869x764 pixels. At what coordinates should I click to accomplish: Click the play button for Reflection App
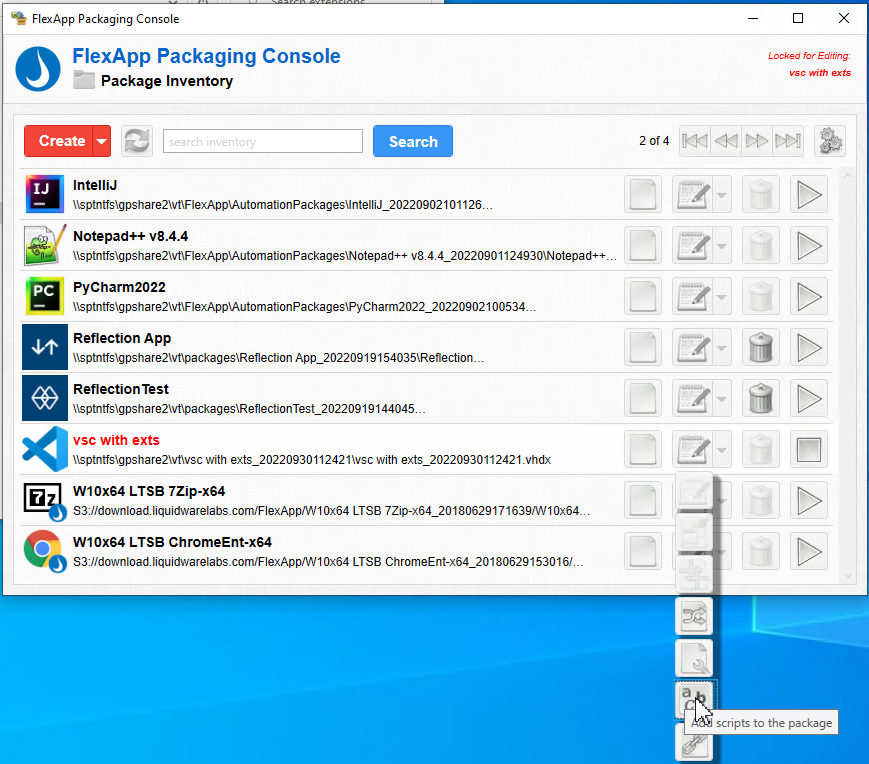(x=809, y=347)
